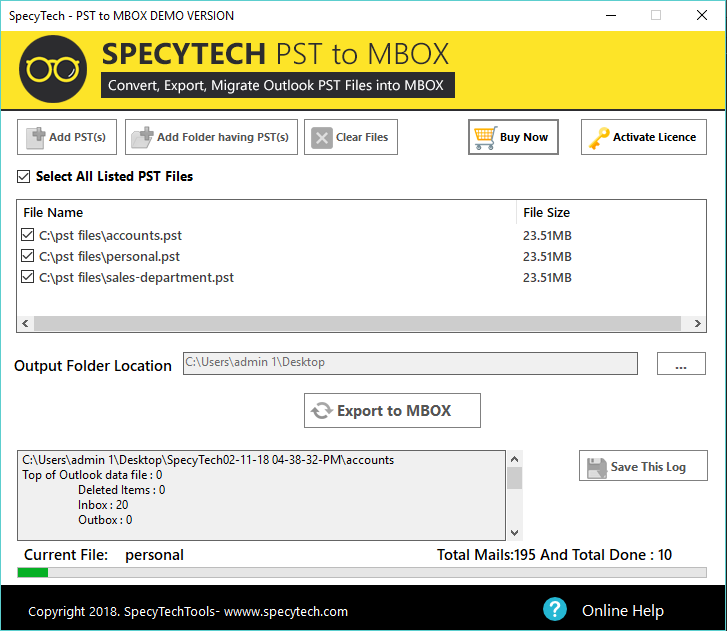The width and height of the screenshot is (727, 631).
Task: Click the current file name 'personal'
Action: click(154, 555)
